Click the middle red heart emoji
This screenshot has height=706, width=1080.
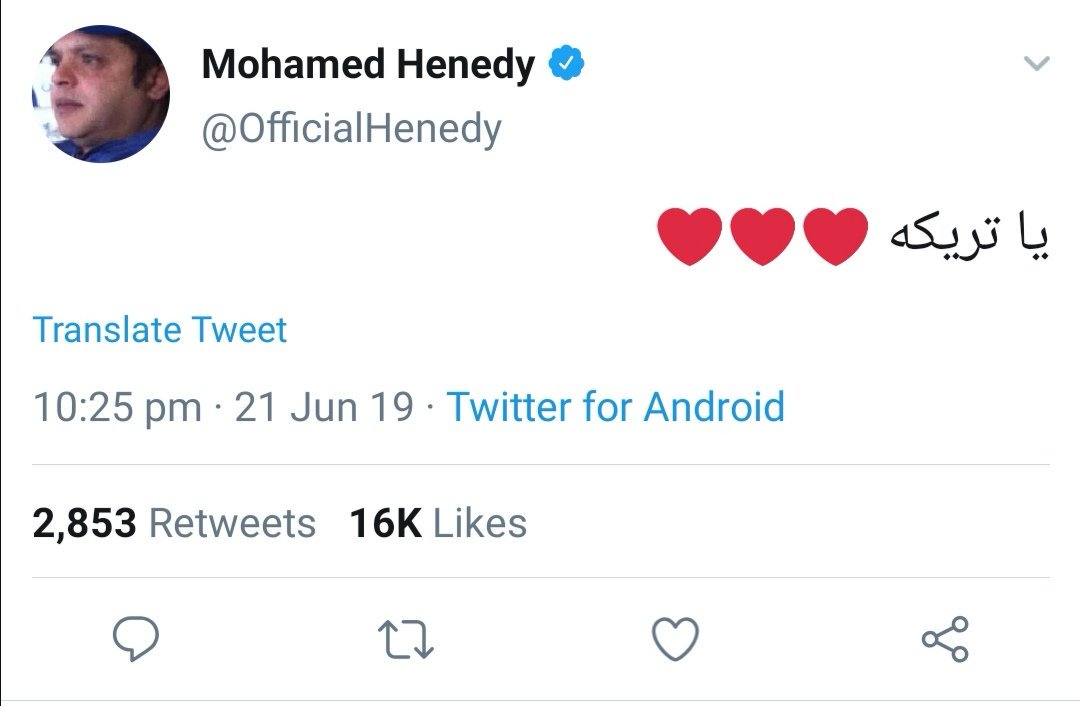(763, 237)
